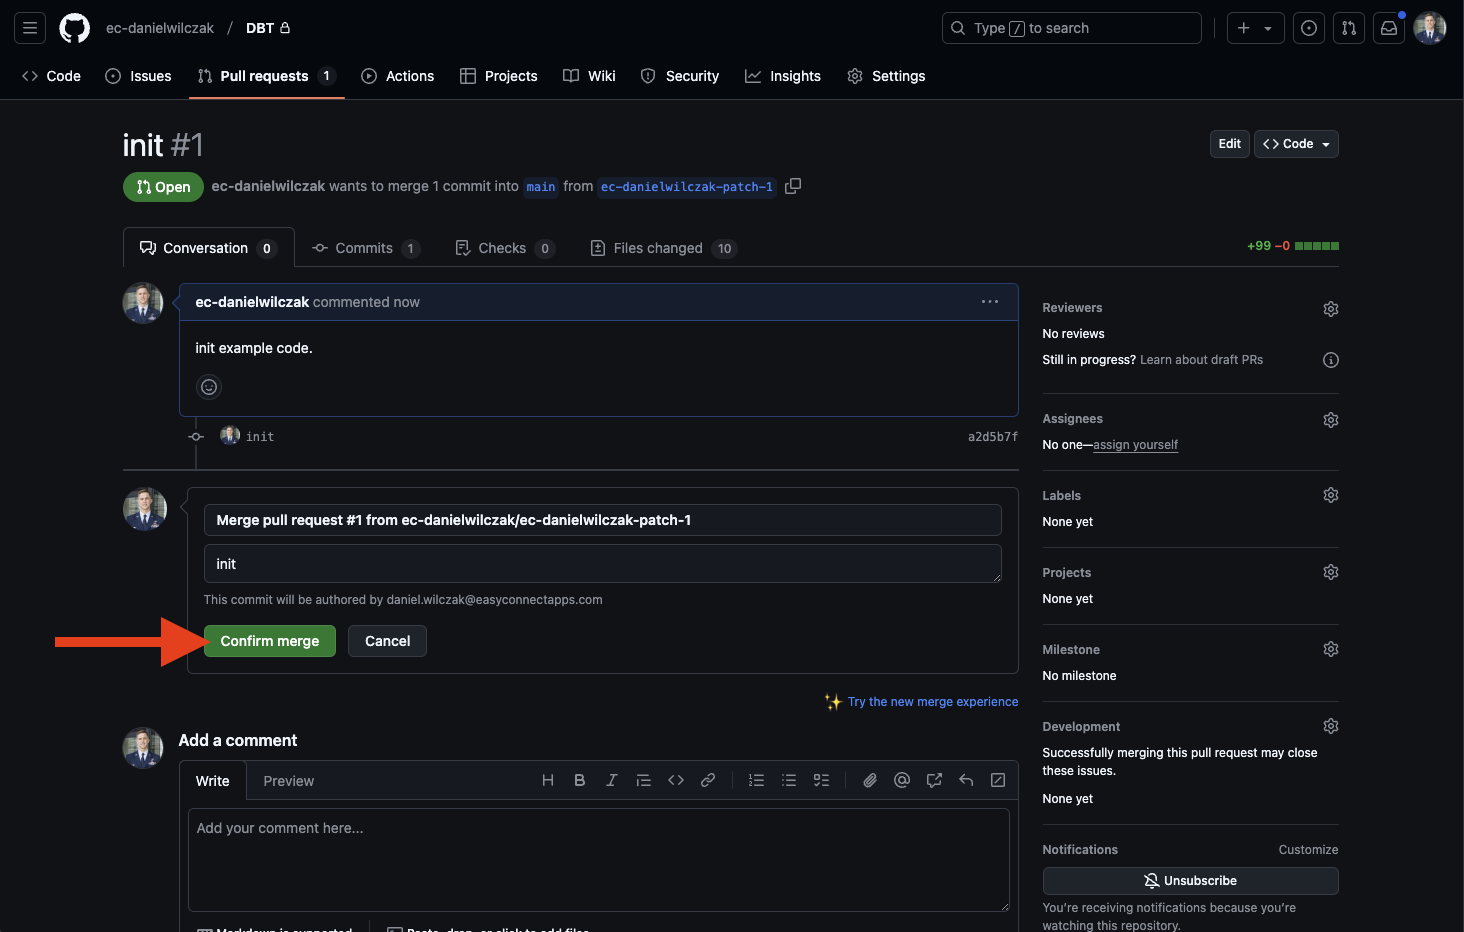The image size is (1464, 932).
Task: Expand the green Code dropdown button
Action: 1296,144
